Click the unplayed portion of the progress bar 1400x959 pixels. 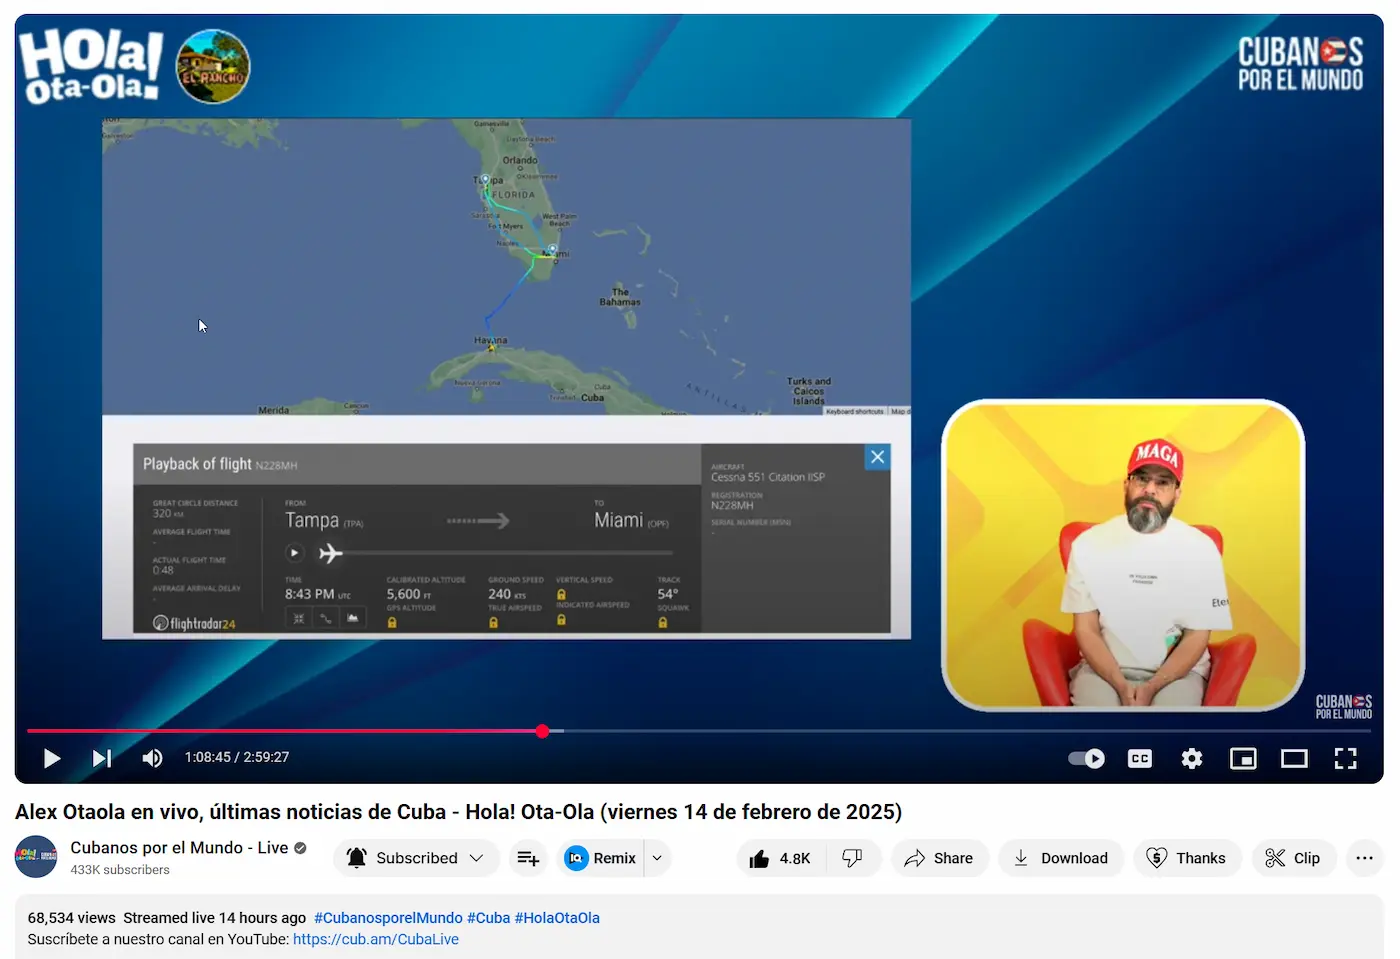tap(965, 731)
